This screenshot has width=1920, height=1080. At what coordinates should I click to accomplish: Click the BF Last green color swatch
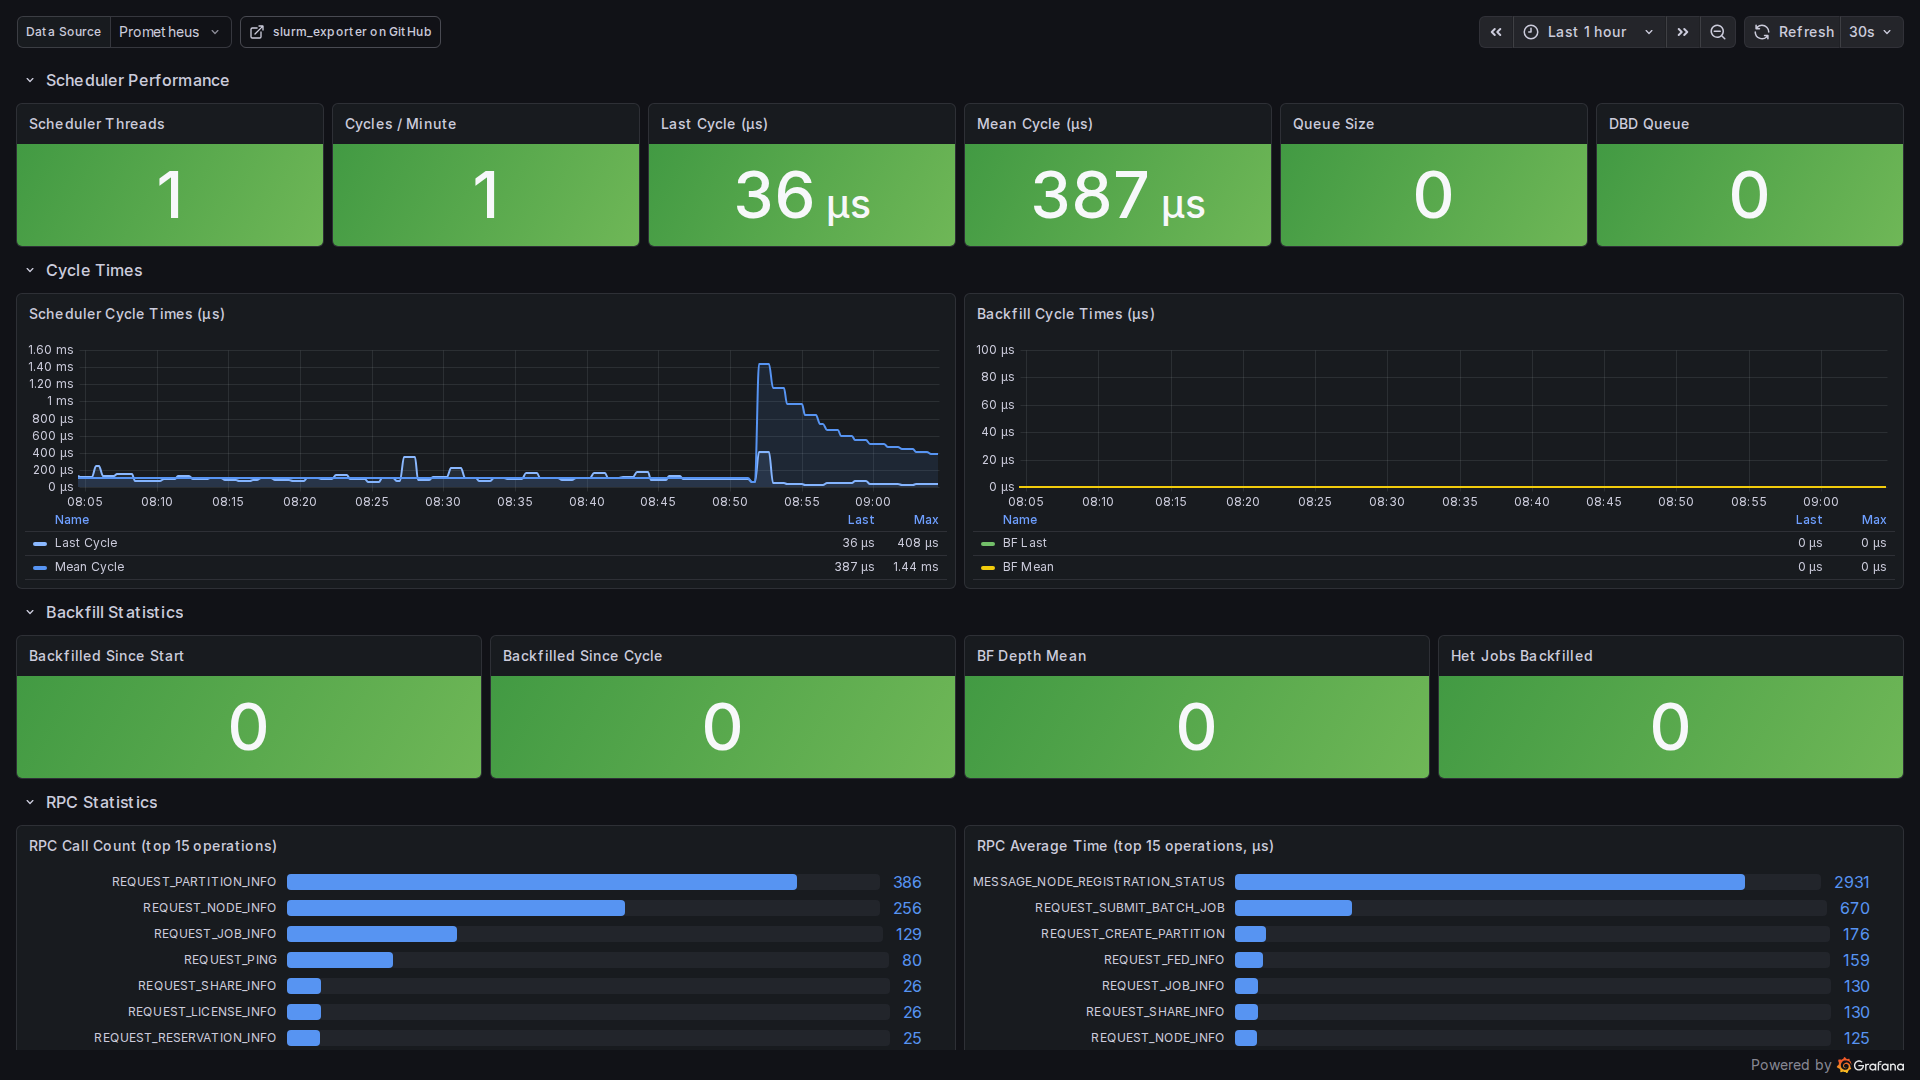point(988,543)
